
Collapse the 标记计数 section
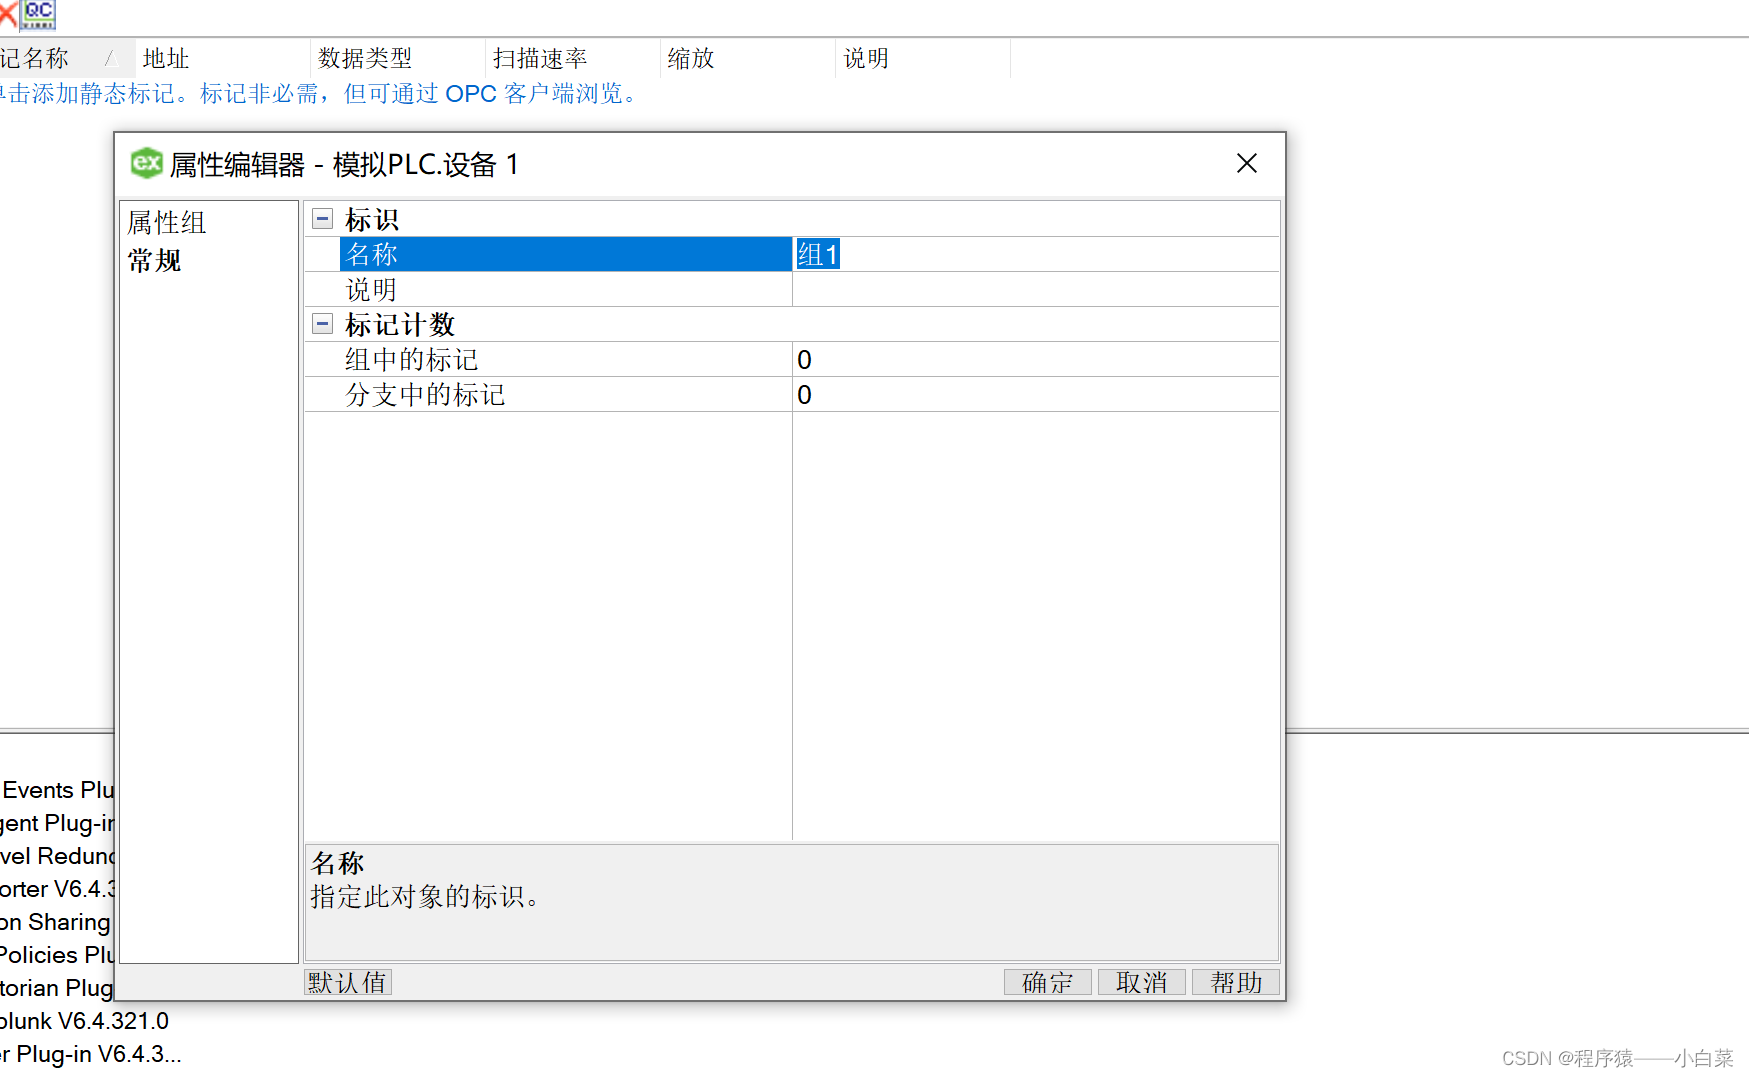click(x=322, y=324)
